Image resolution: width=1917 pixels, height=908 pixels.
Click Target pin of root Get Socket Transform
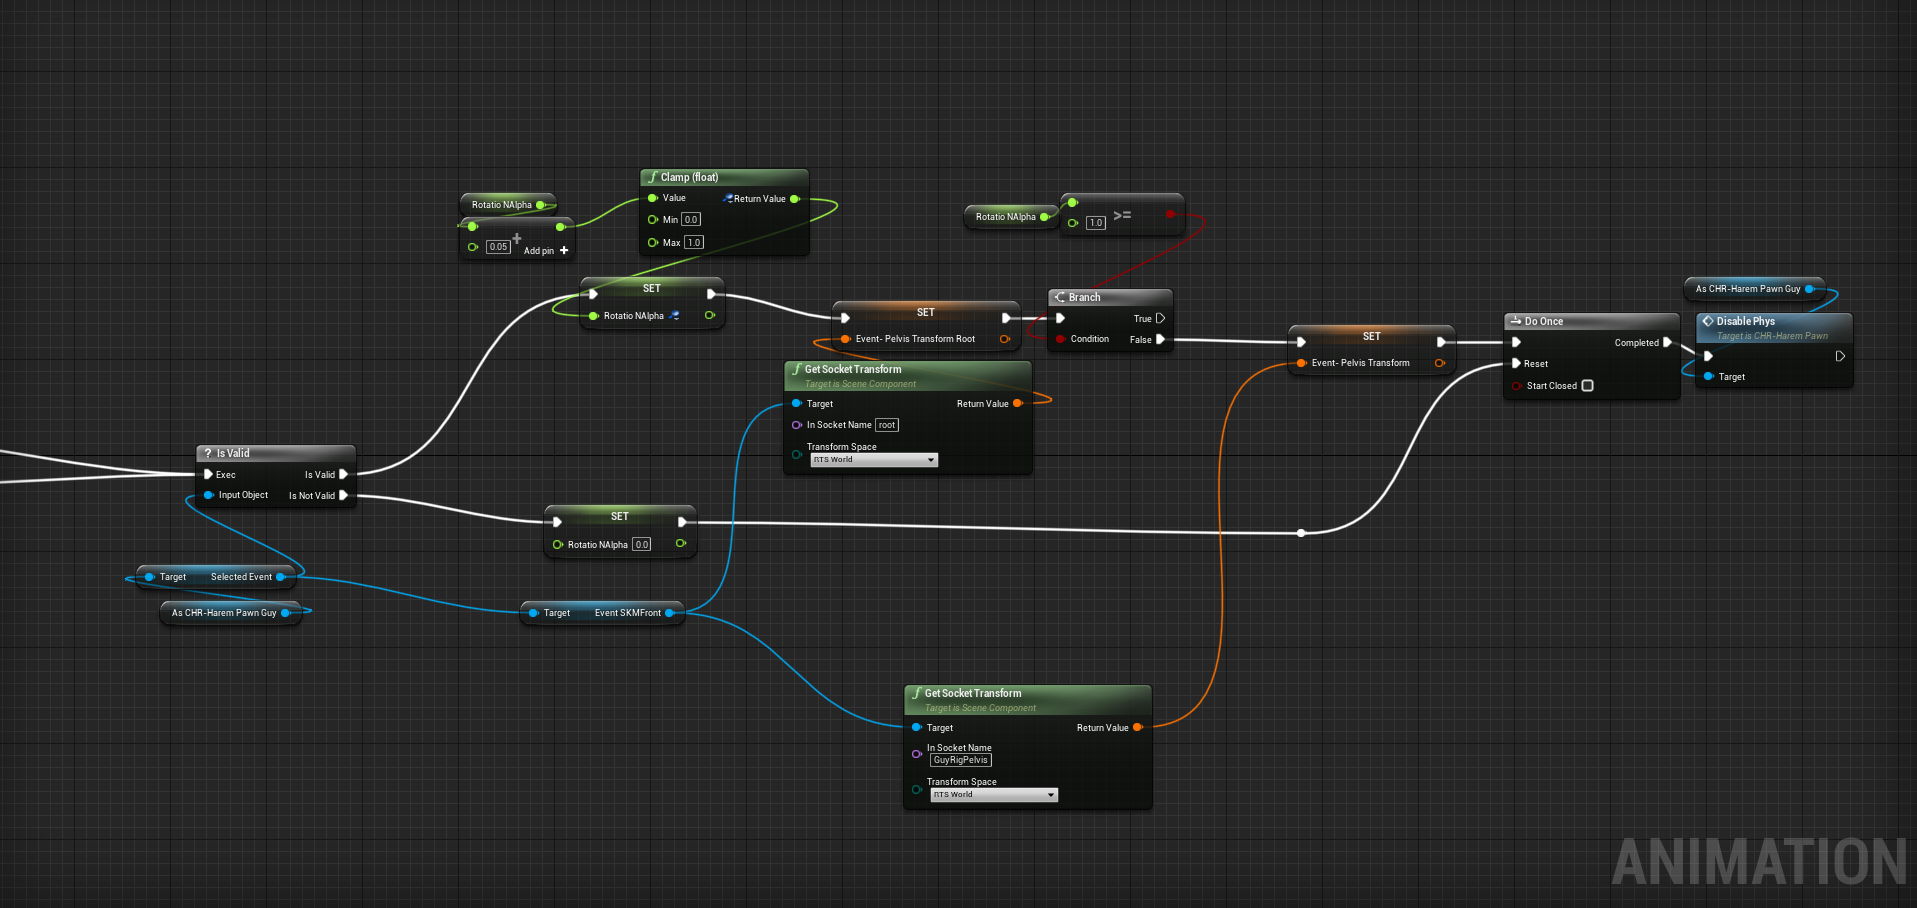pos(796,403)
